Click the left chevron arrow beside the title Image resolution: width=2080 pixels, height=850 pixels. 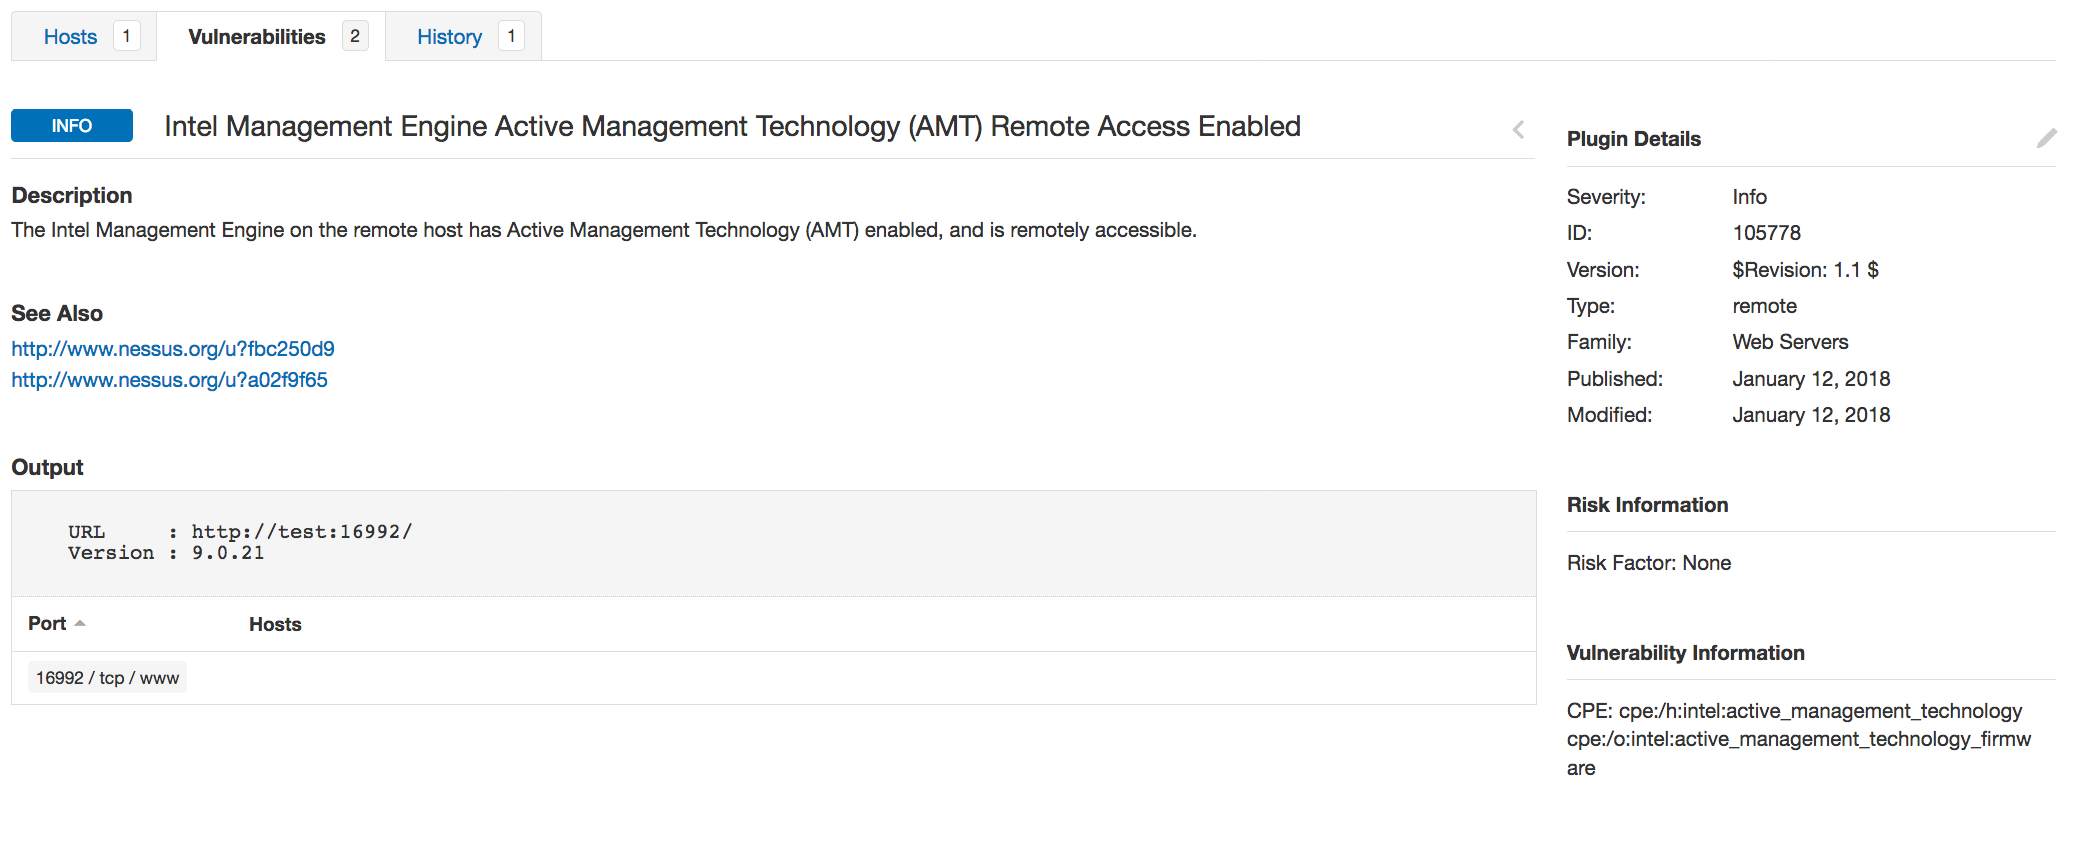point(1518,129)
